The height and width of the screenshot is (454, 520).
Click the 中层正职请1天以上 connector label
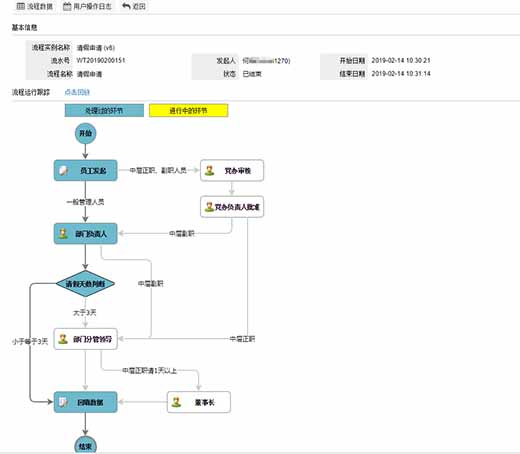click(149, 370)
